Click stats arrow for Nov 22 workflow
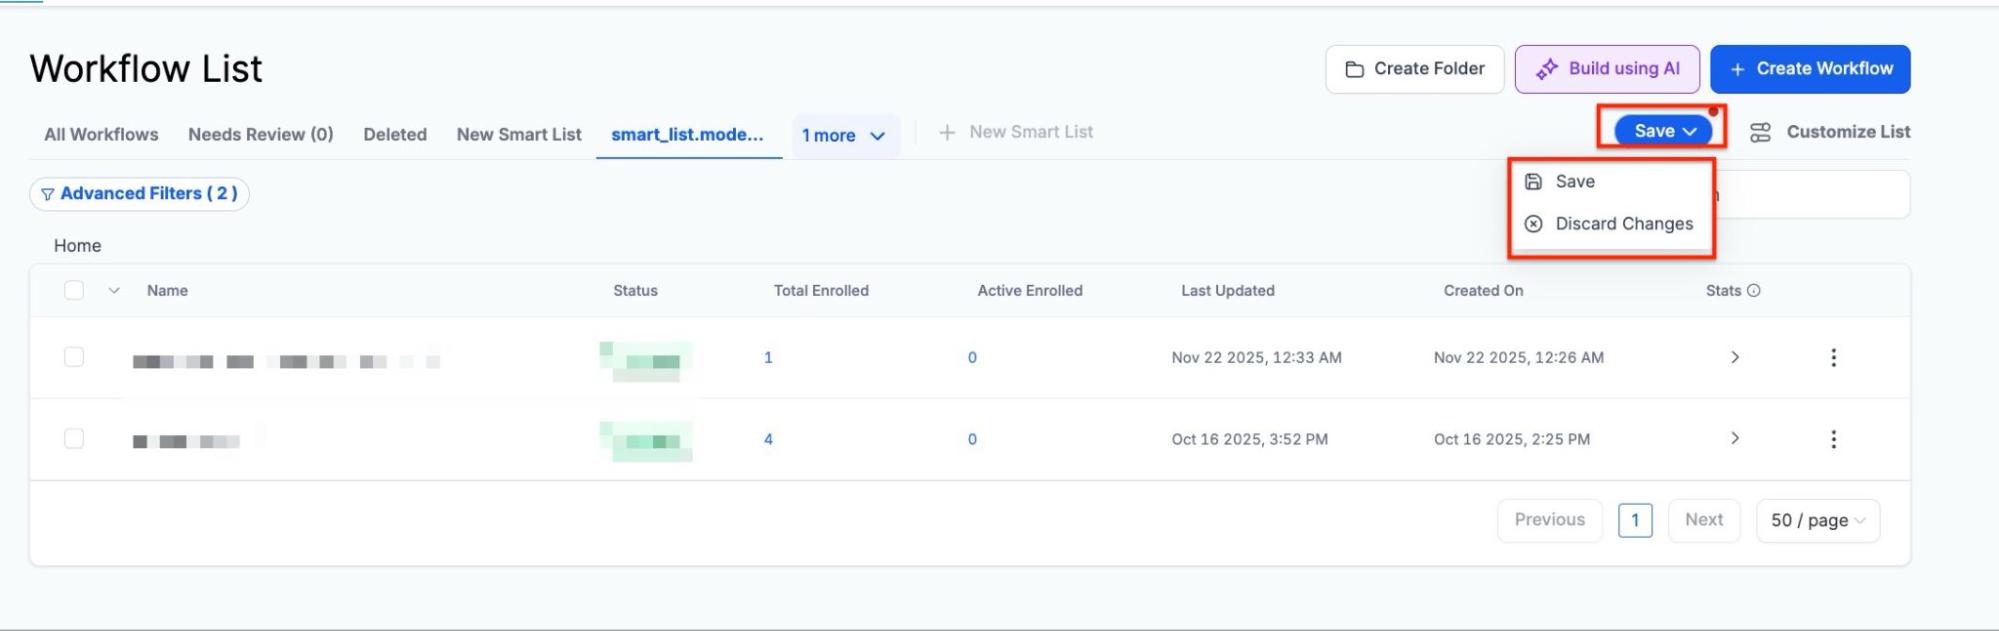Viewport: 1999px width, 631px height. coord(1735,358)
